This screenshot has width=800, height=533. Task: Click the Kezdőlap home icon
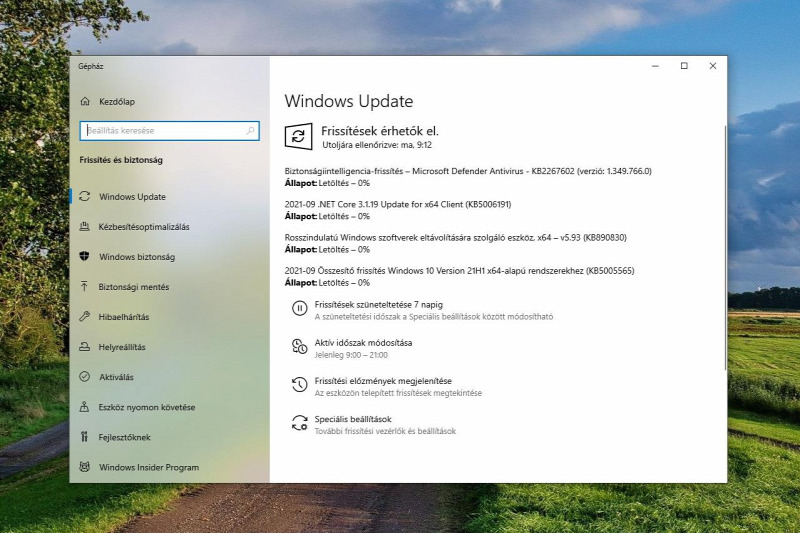(85, 101)
